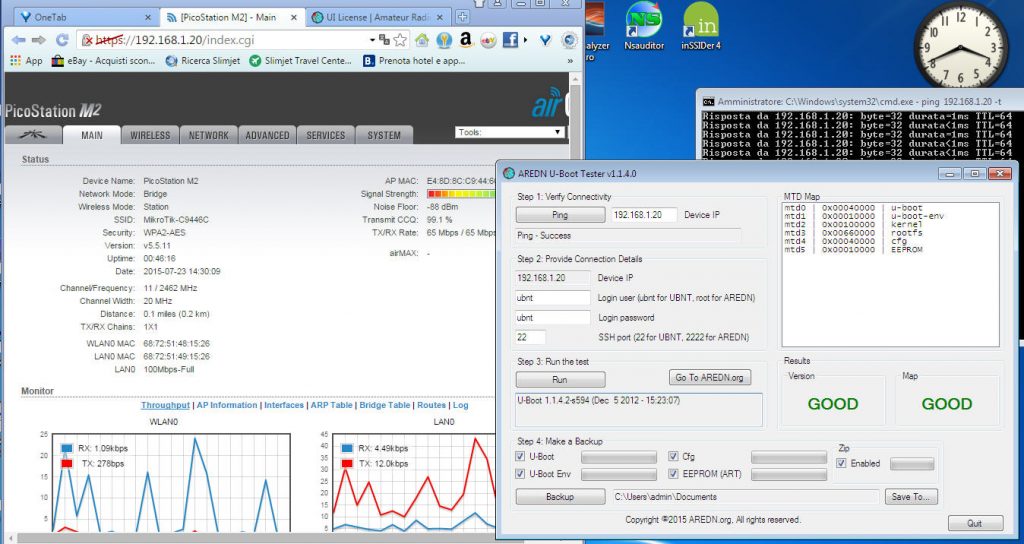
Task: Click Go To AREDN.org button
Action: (x=710, y=377)
